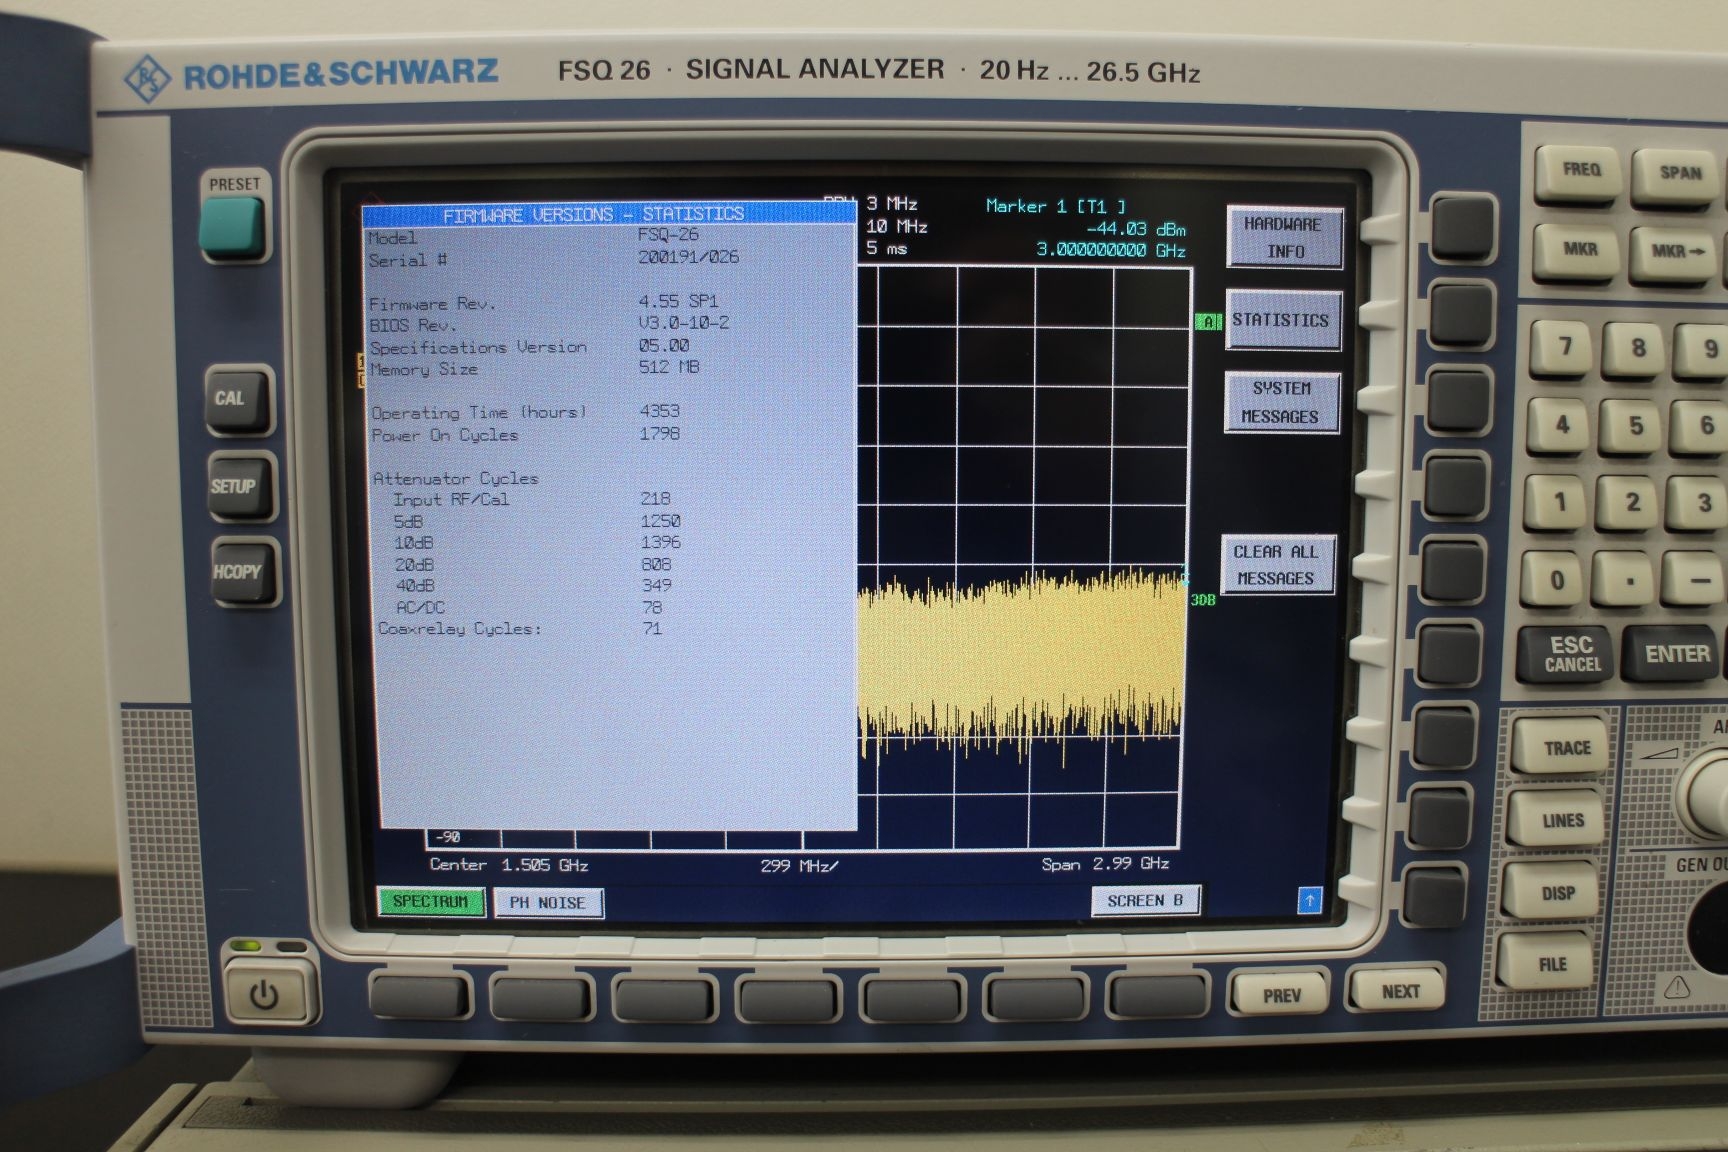Push the side softkey beside SYSTEM MESSAGES
1728x1152 pixels.
[1457, 401]
